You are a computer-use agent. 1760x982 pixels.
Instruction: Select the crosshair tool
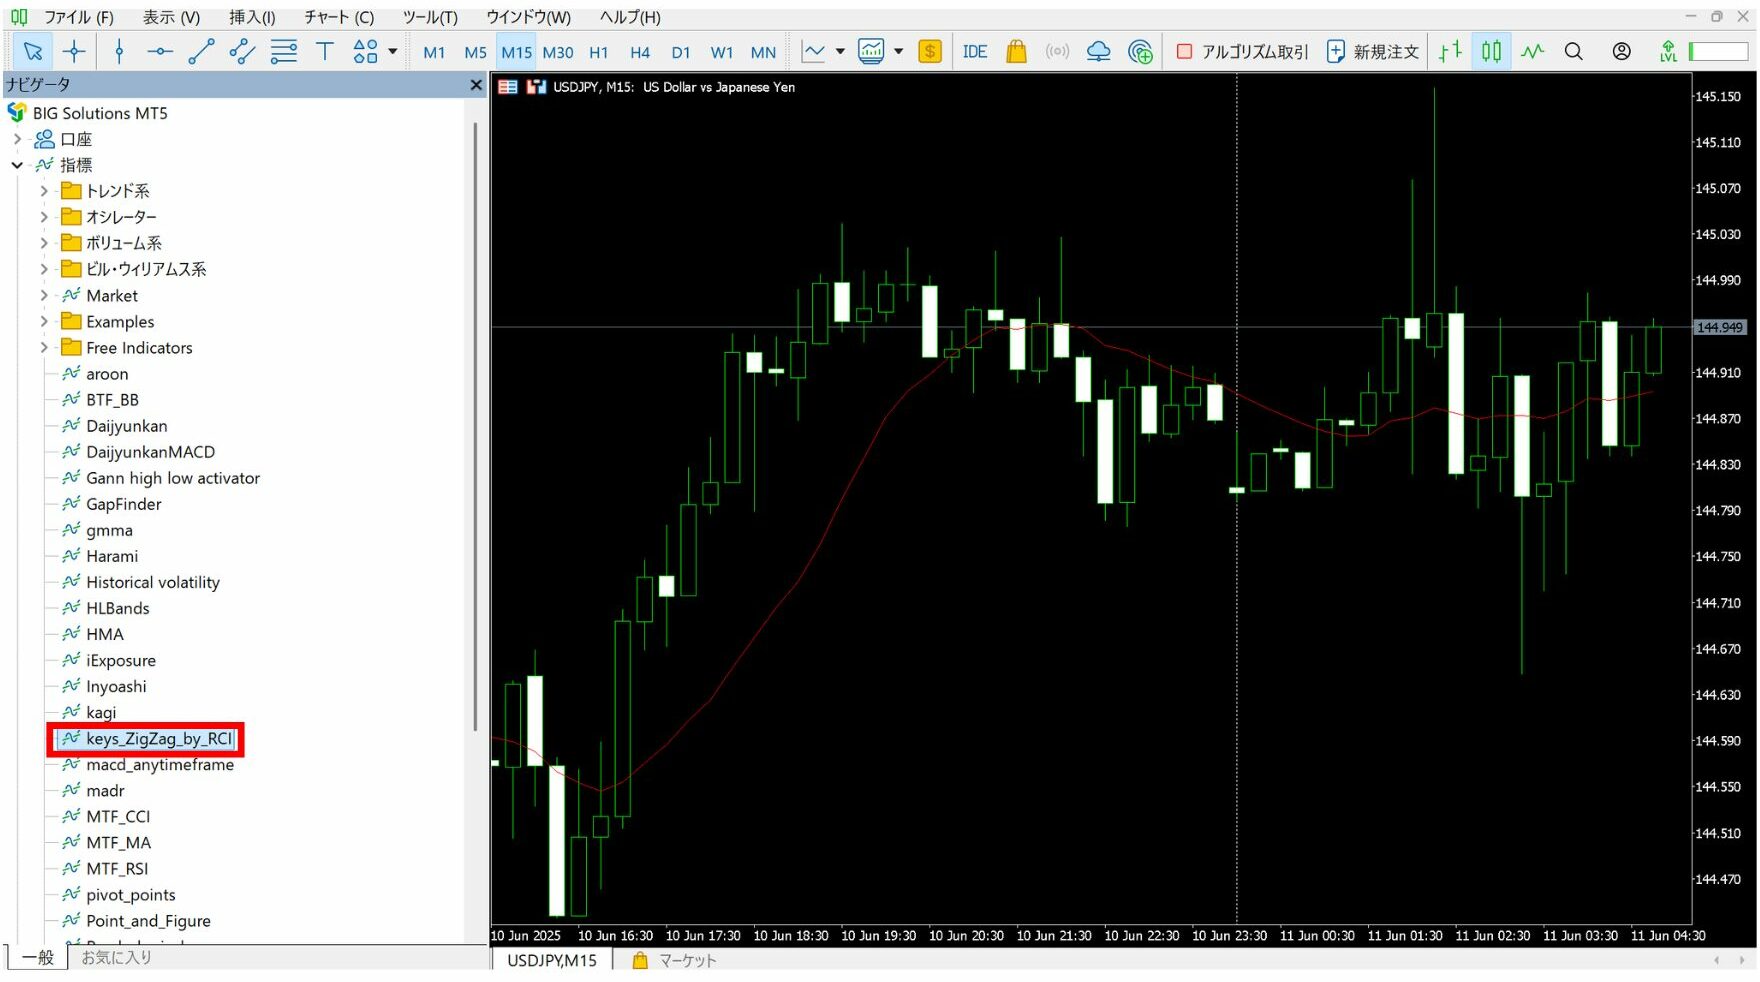pyautogui.click(x=74, y=52)
